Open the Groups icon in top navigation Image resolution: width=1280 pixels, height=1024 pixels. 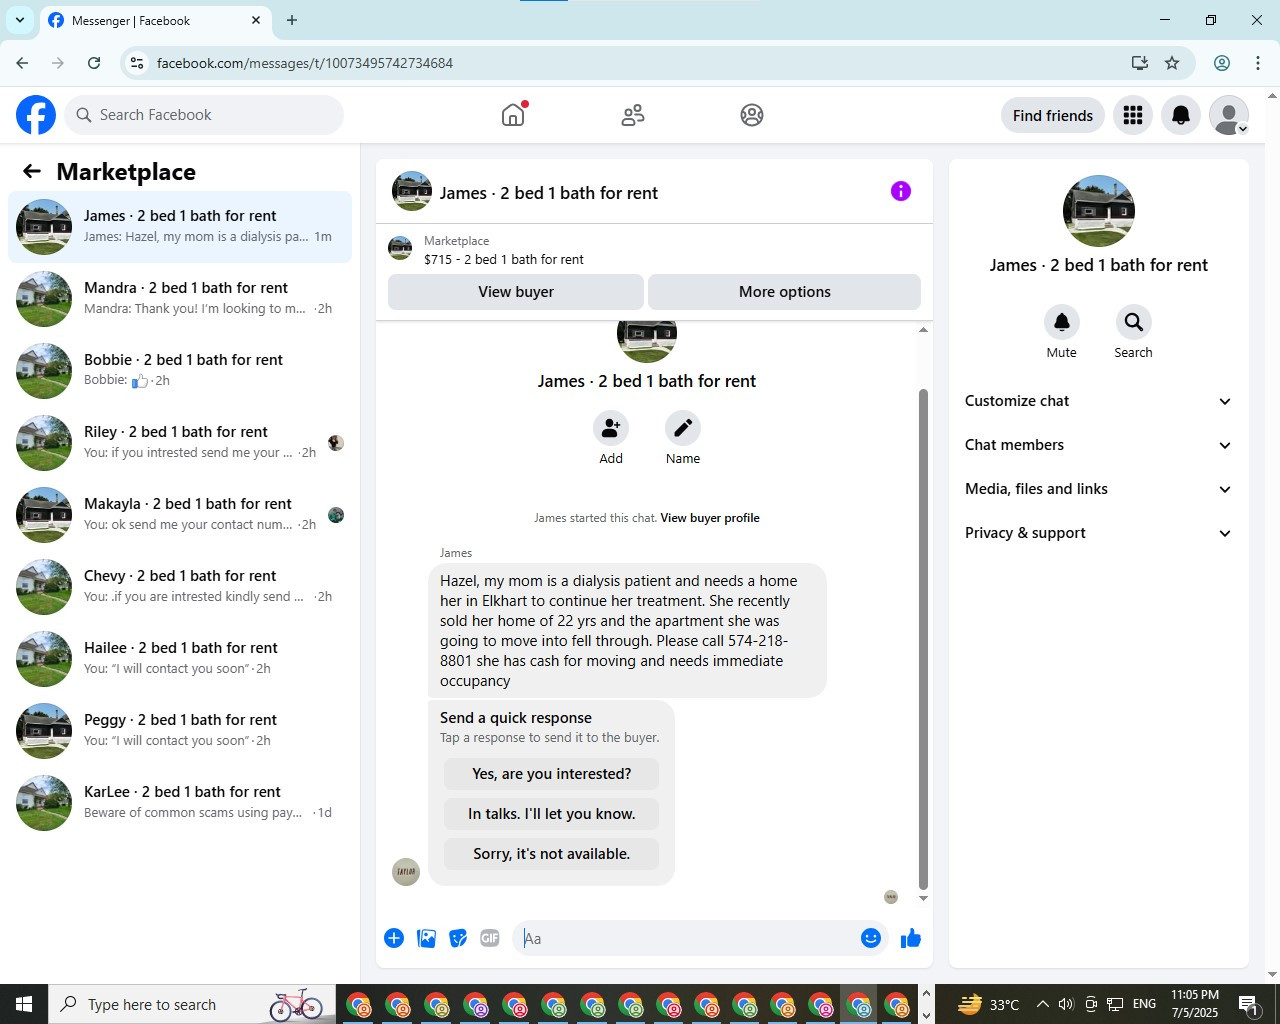click(752, 115)
